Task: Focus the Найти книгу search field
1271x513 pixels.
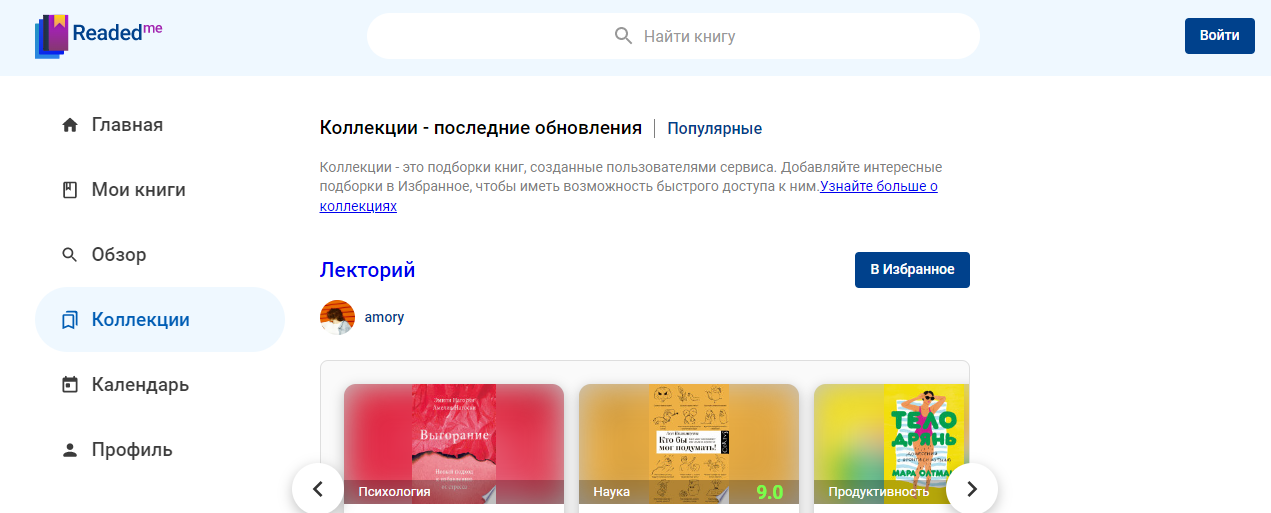Action: click(673, 36)
